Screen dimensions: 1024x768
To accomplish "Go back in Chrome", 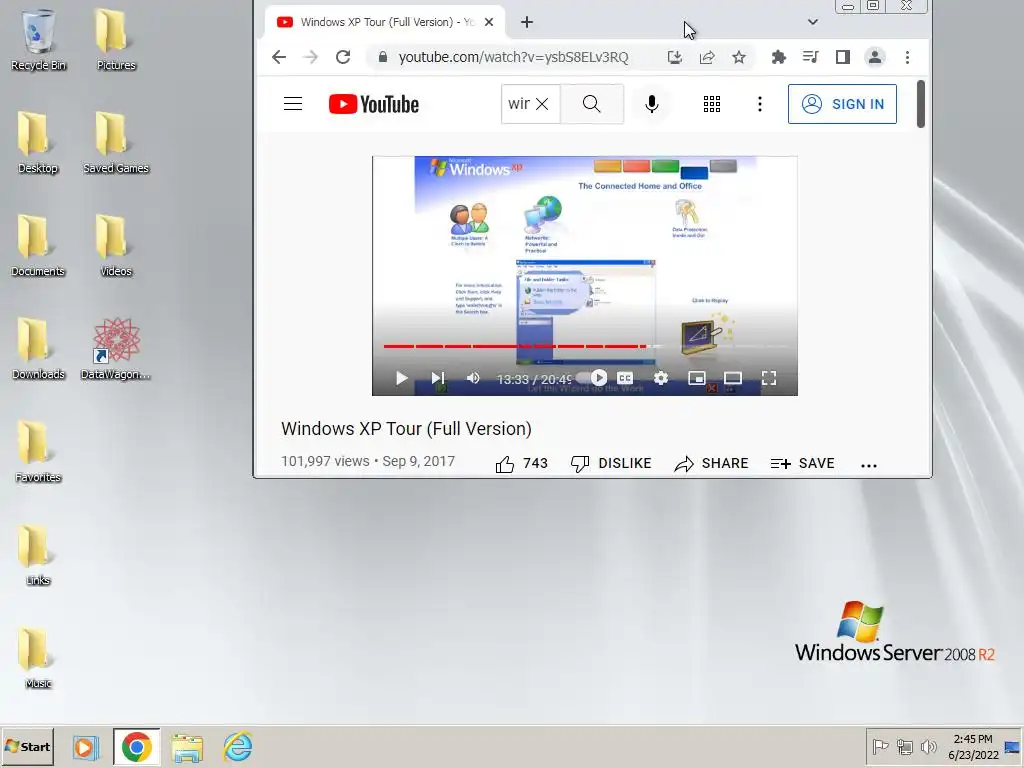I will [x=279, y=57].
